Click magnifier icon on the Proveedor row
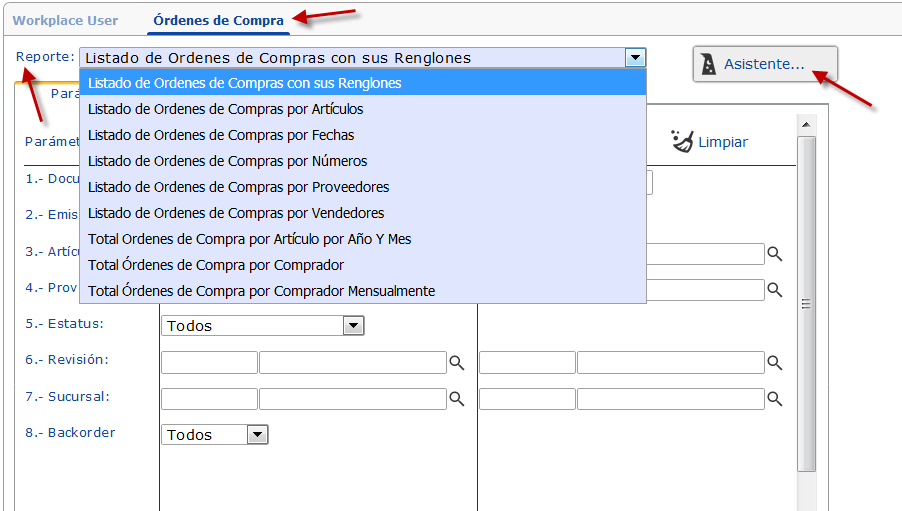This screenshot has width=902, height=511. [774, 290]
